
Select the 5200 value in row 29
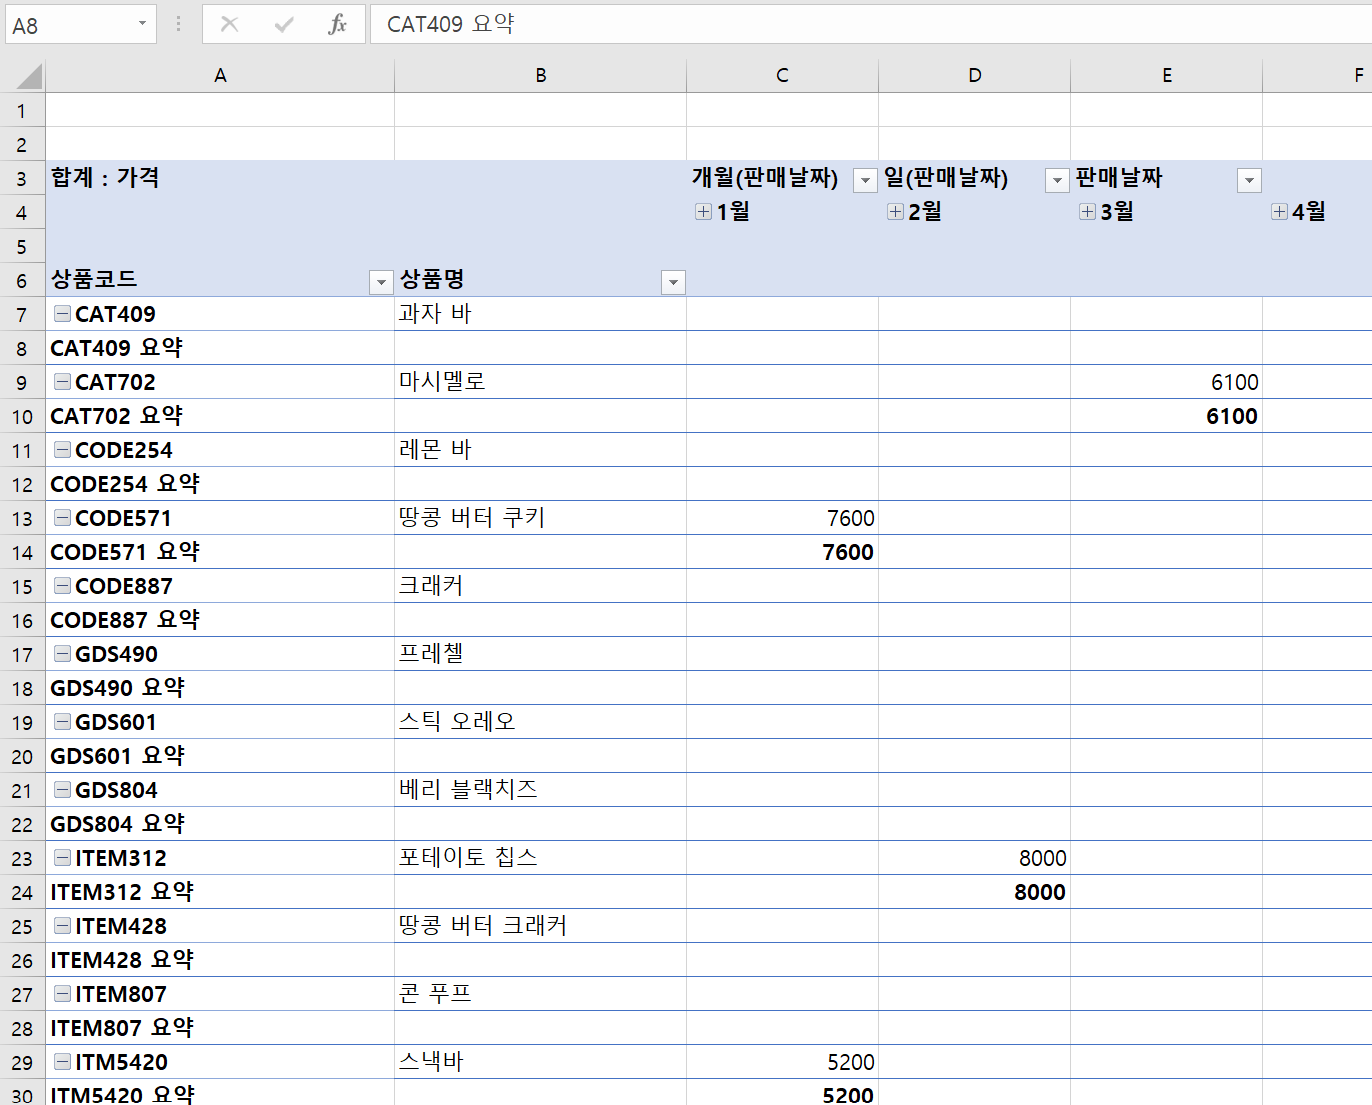pos(782,1062)
